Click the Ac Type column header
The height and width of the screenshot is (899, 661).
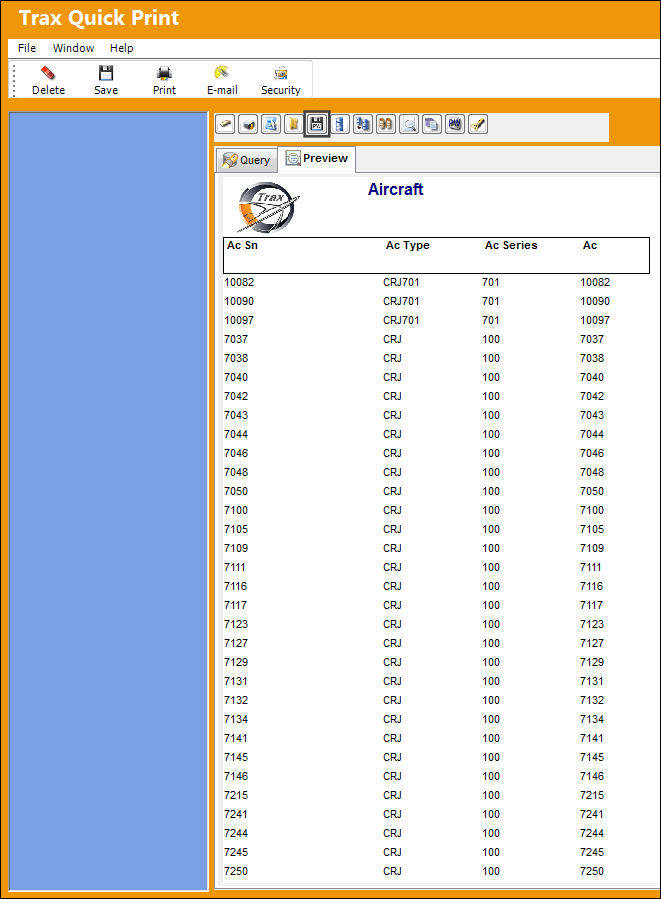point(408,245)
